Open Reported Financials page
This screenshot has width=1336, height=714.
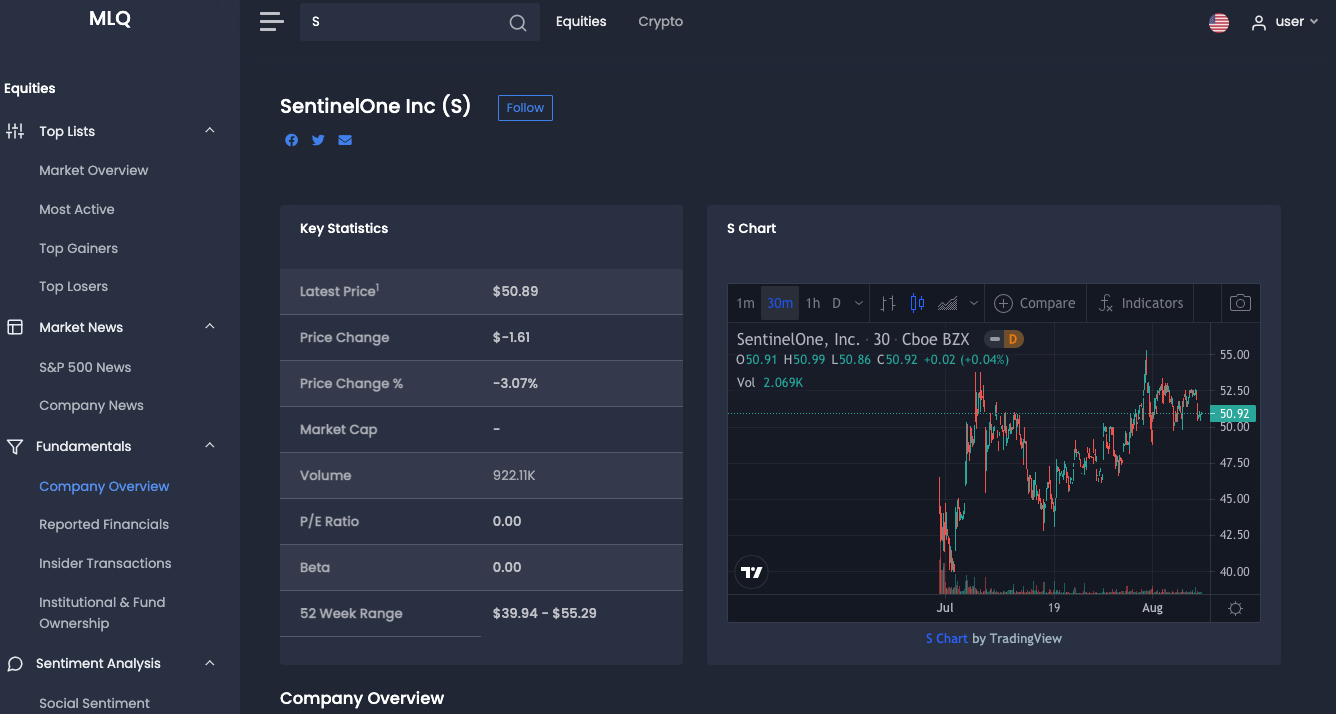(x=104, y=524)
